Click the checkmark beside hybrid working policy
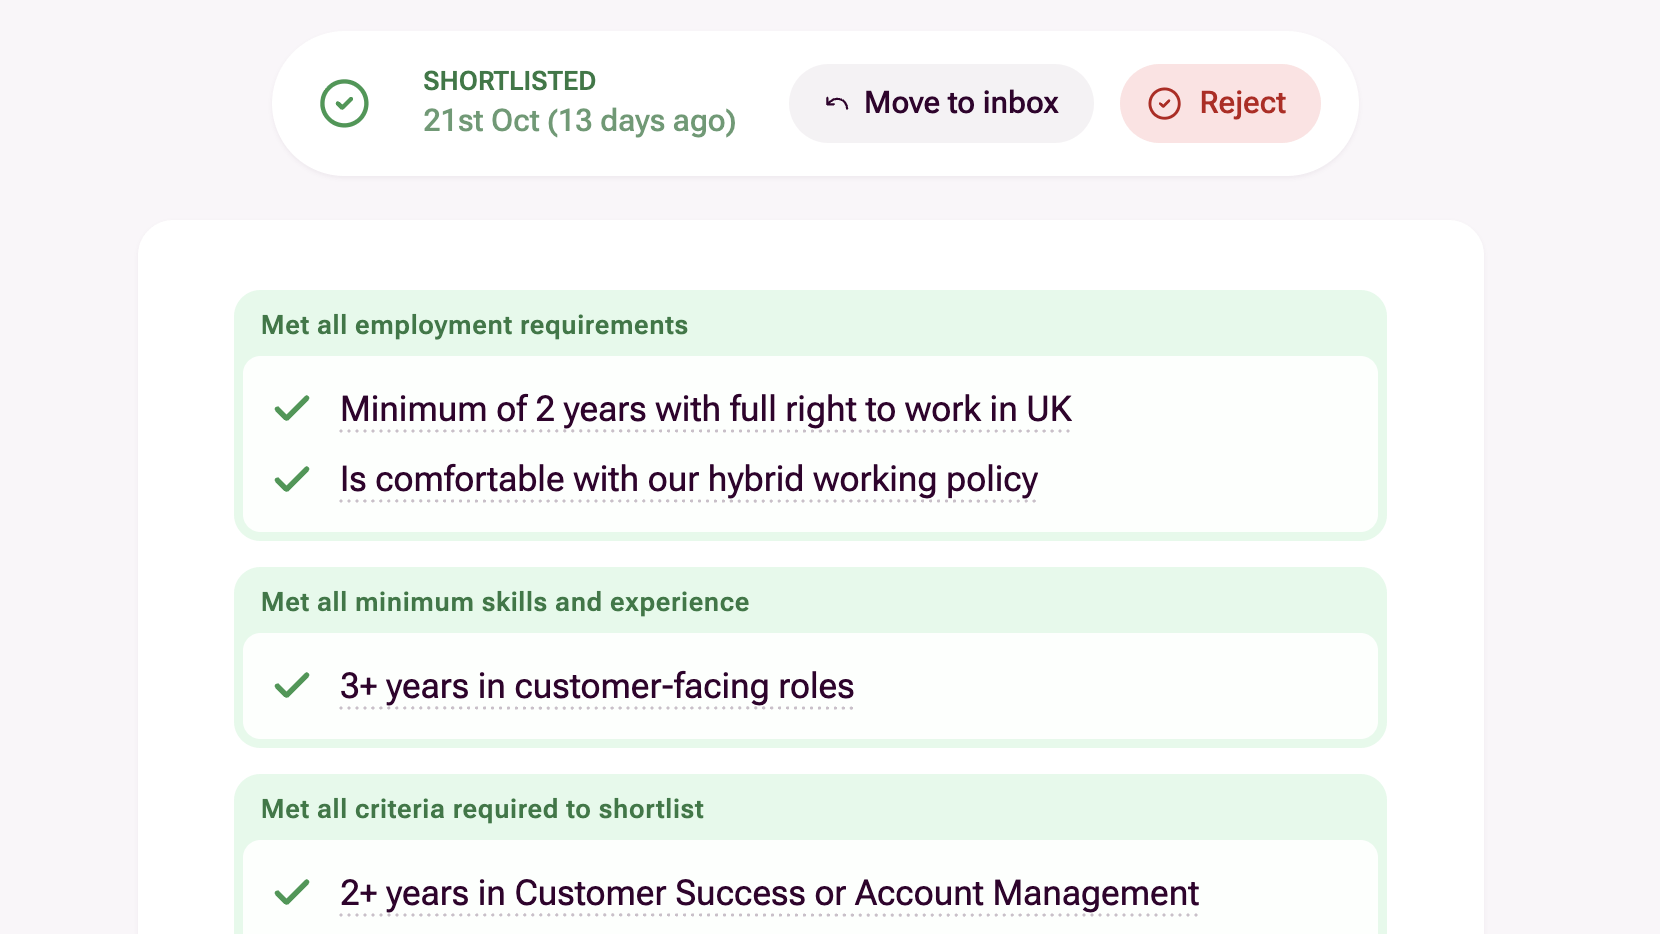Image resolution: width=1660 pixels, height=934 pixels. [292, 480]
